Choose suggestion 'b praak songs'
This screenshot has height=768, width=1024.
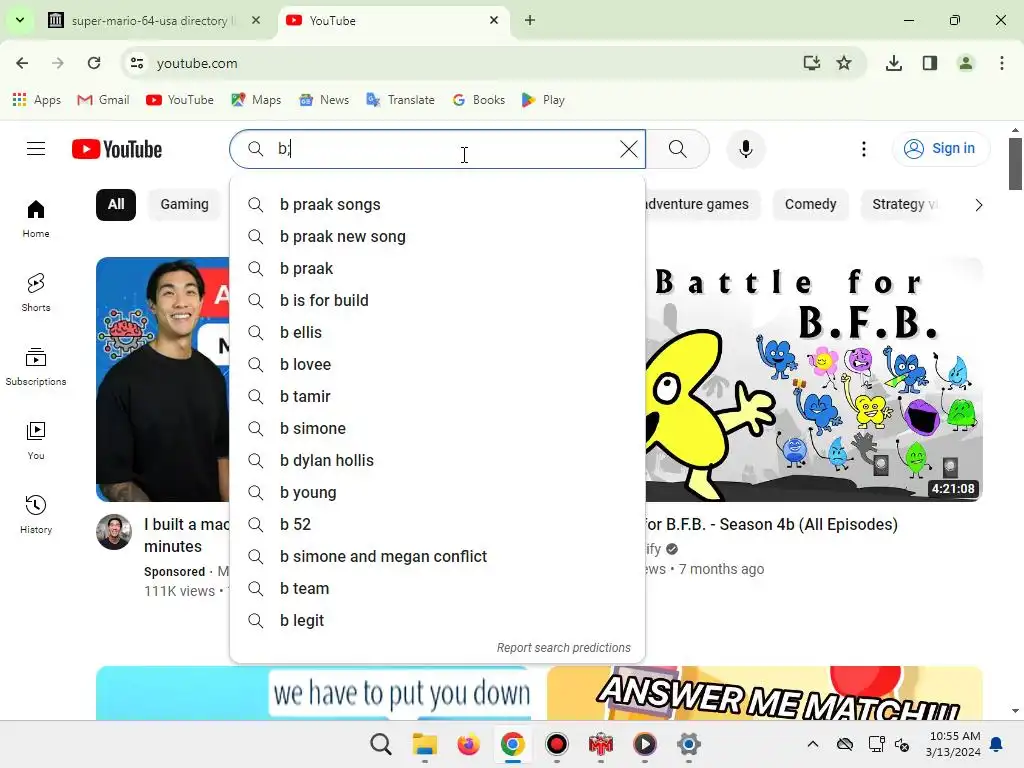click(x=437, y=204)
